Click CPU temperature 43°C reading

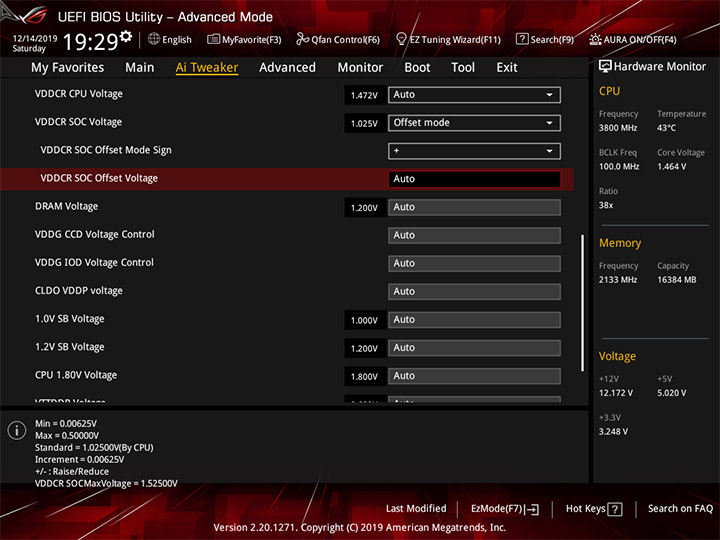point(666,128)
